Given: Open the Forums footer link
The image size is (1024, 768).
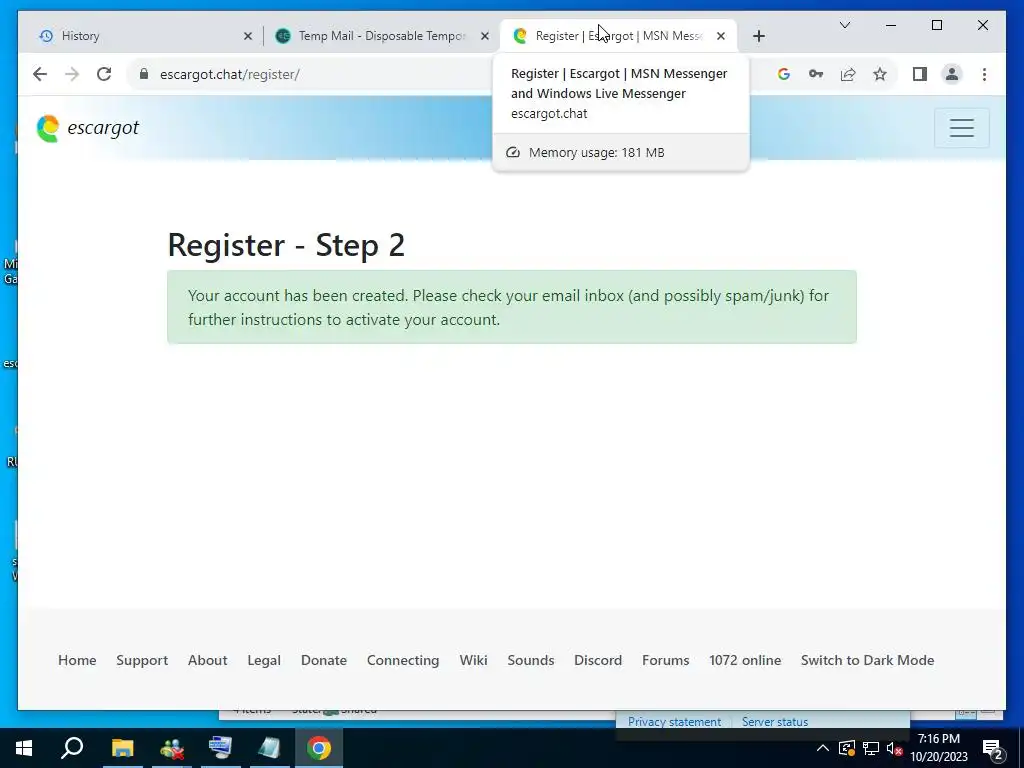Looking at the screenshot, I should click(665, 660).
